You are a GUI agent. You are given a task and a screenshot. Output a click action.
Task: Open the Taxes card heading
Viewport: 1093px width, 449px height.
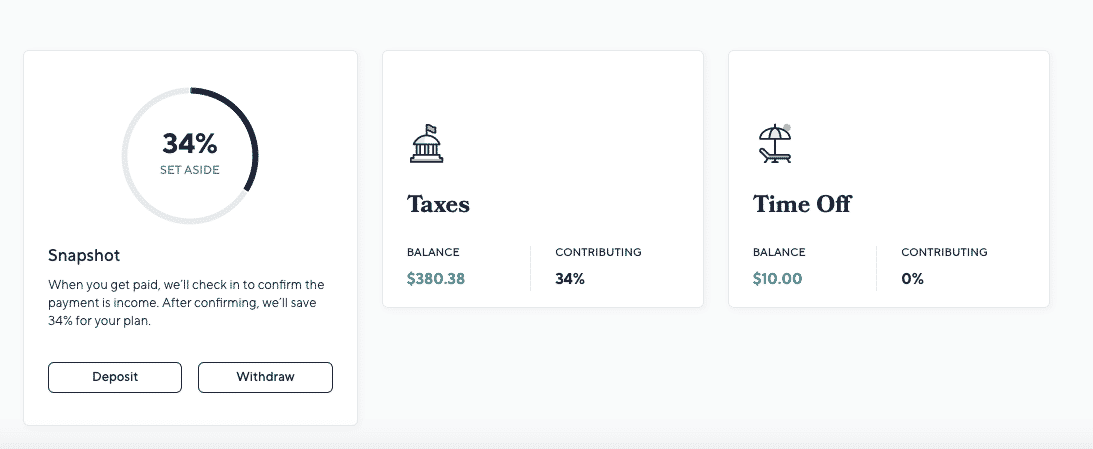[438, 204]
